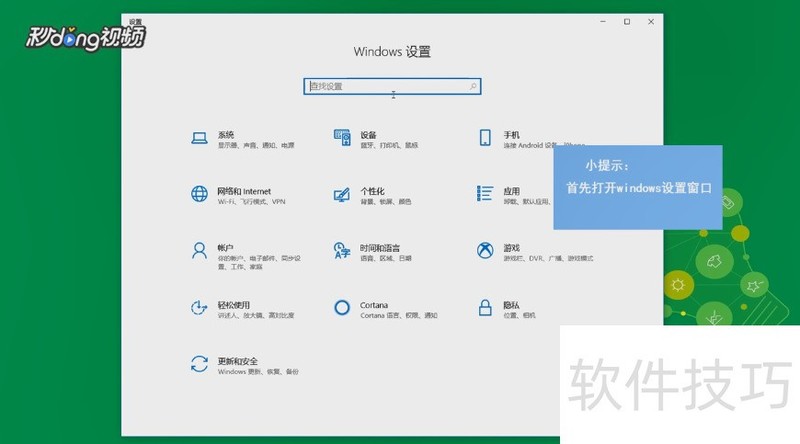800x444 pixels.
Task: Minimize the Settings window
Action: coord(603,21)
